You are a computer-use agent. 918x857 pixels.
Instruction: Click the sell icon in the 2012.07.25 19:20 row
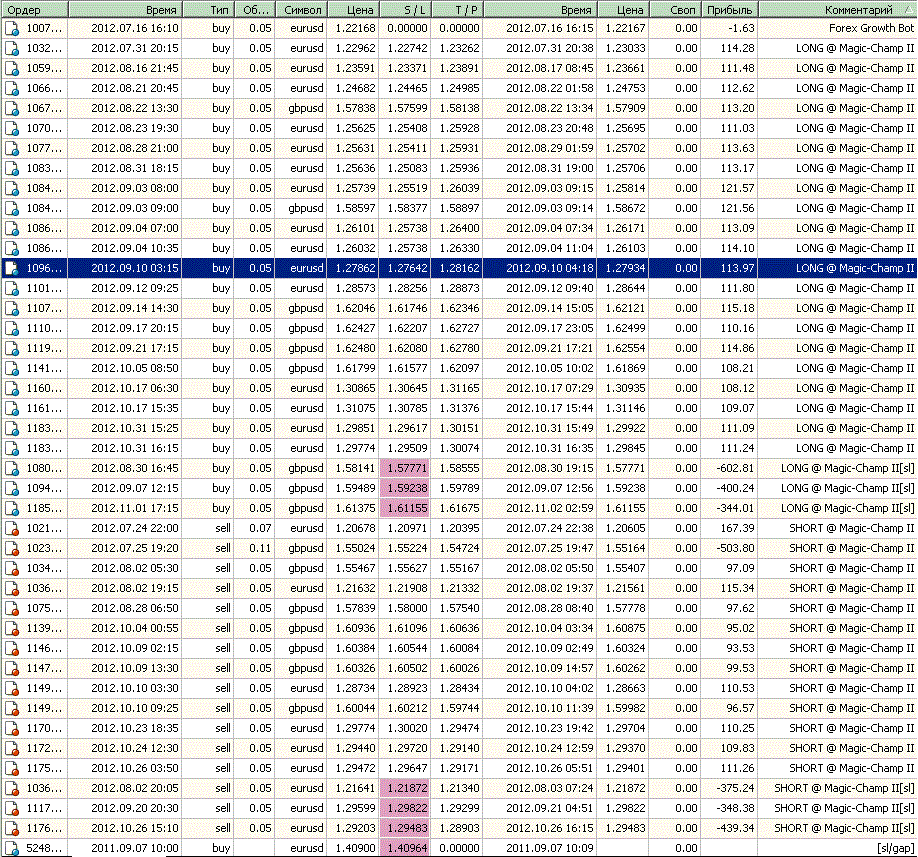(x=12, y=549)
